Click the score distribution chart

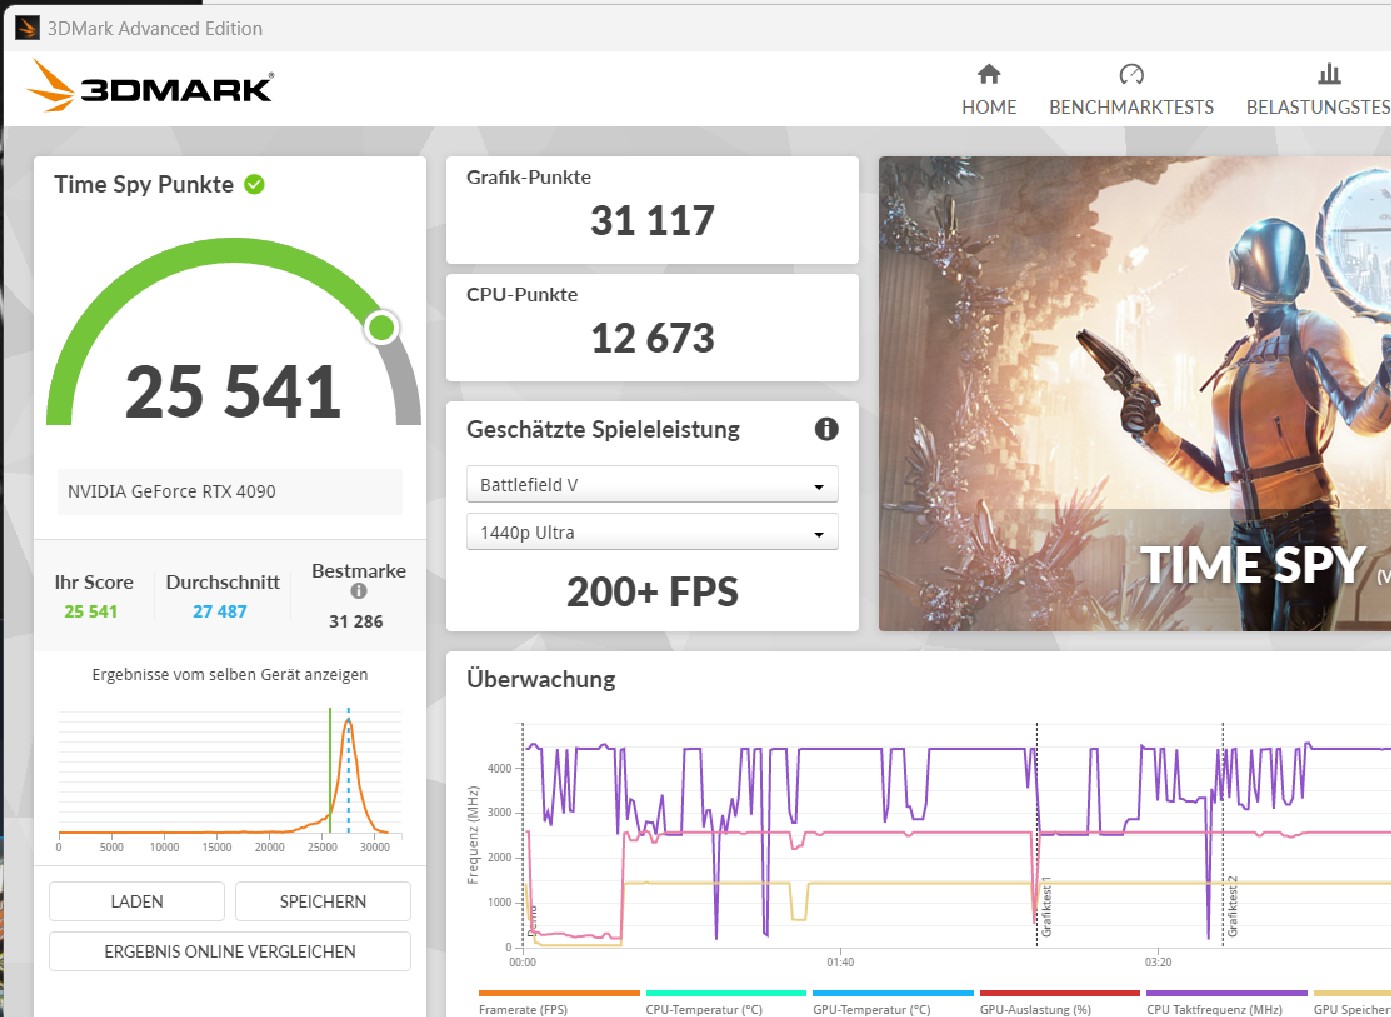[x=230, y=780]
